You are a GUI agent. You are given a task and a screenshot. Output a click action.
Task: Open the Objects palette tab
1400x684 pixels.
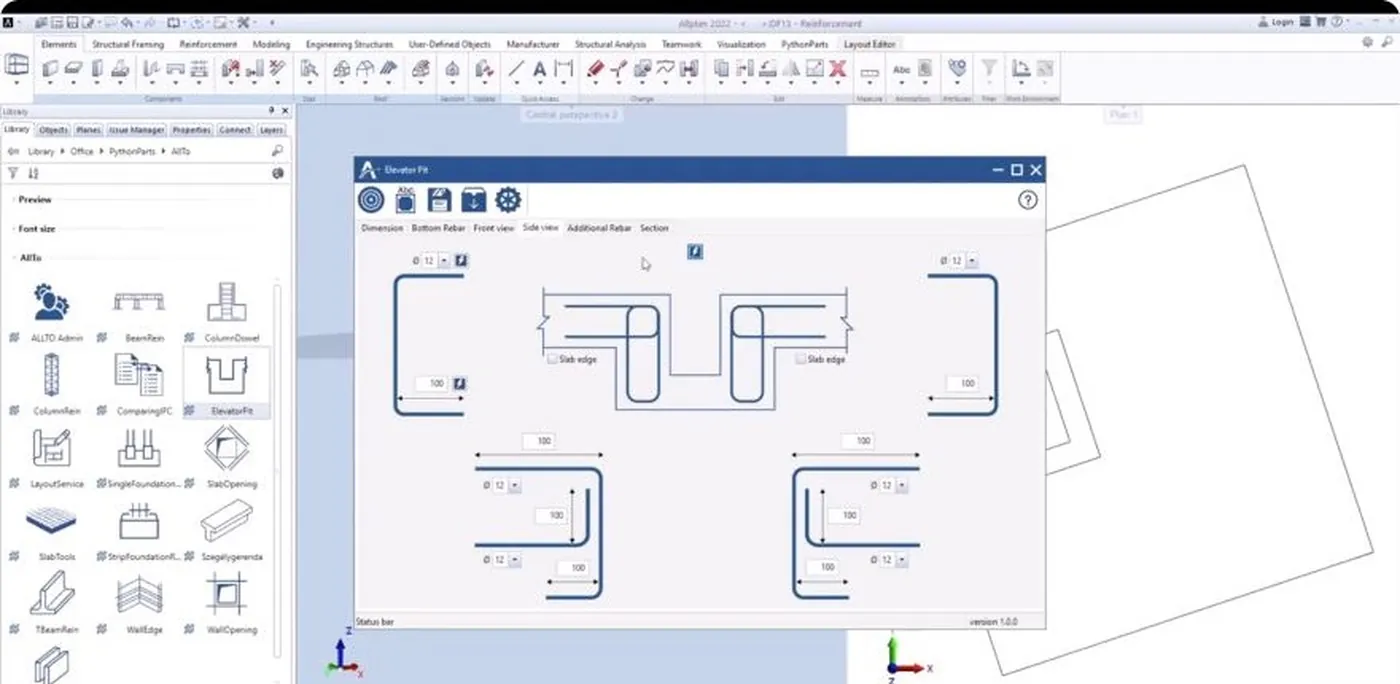click(53, 130)
